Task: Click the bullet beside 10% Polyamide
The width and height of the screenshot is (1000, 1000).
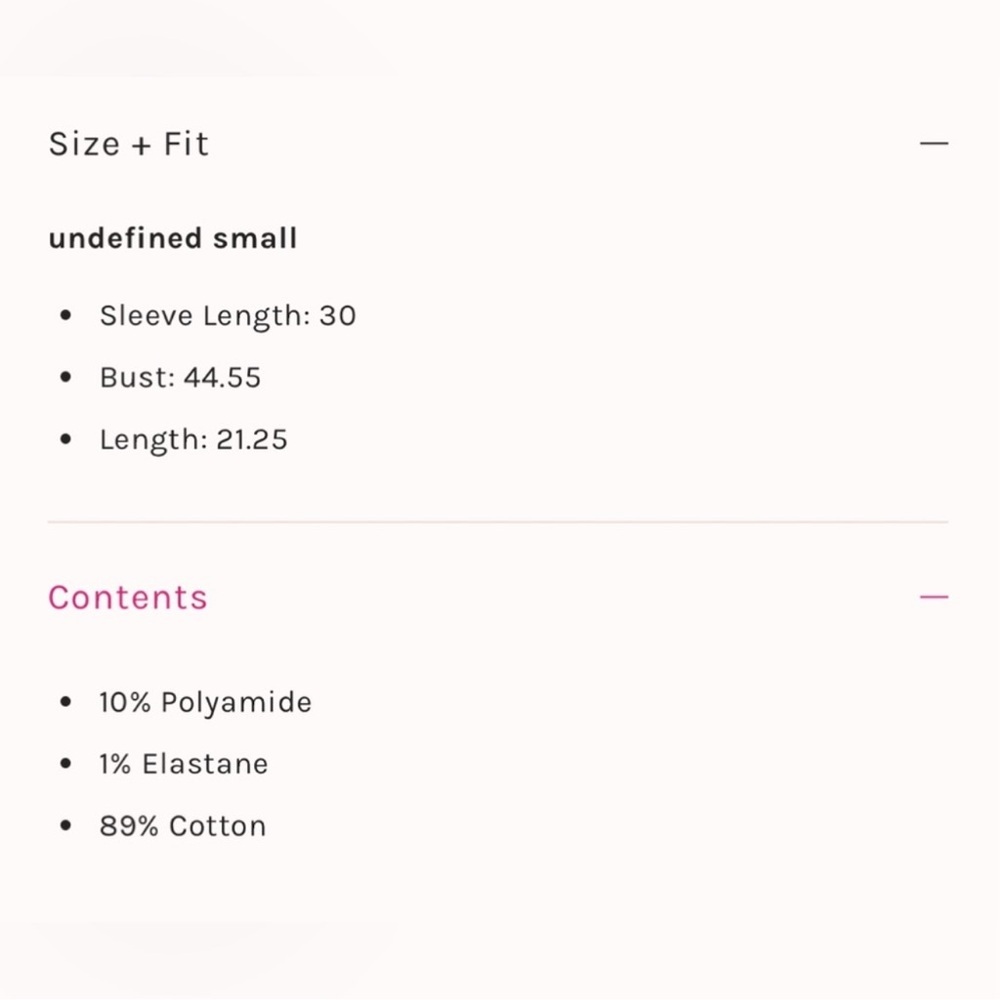Action: tap(66, 702)
